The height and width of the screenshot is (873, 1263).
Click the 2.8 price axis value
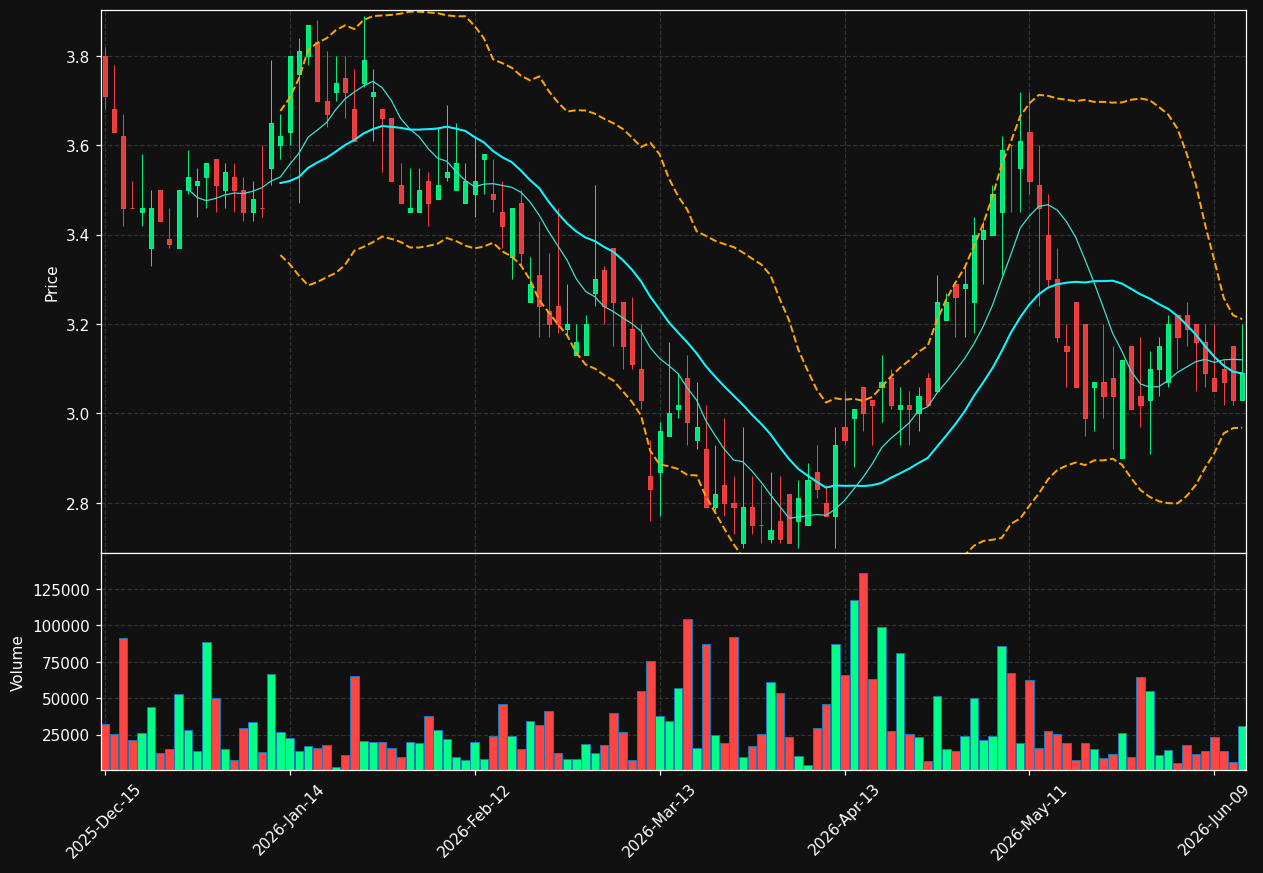(x=80, y=504)
